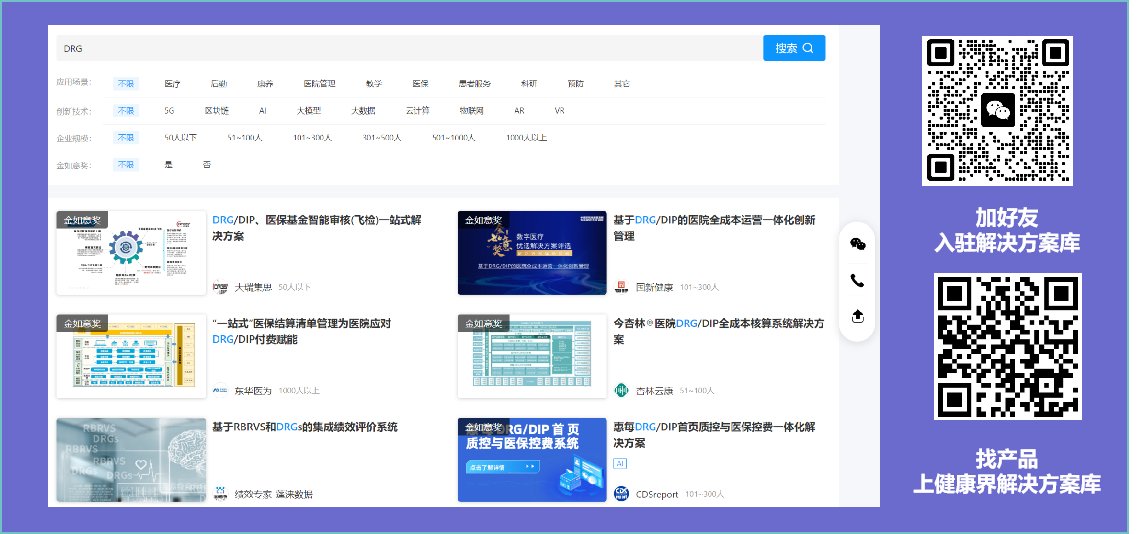
Task: Filter by 教学 application scenario
Action: coord(374,84)
